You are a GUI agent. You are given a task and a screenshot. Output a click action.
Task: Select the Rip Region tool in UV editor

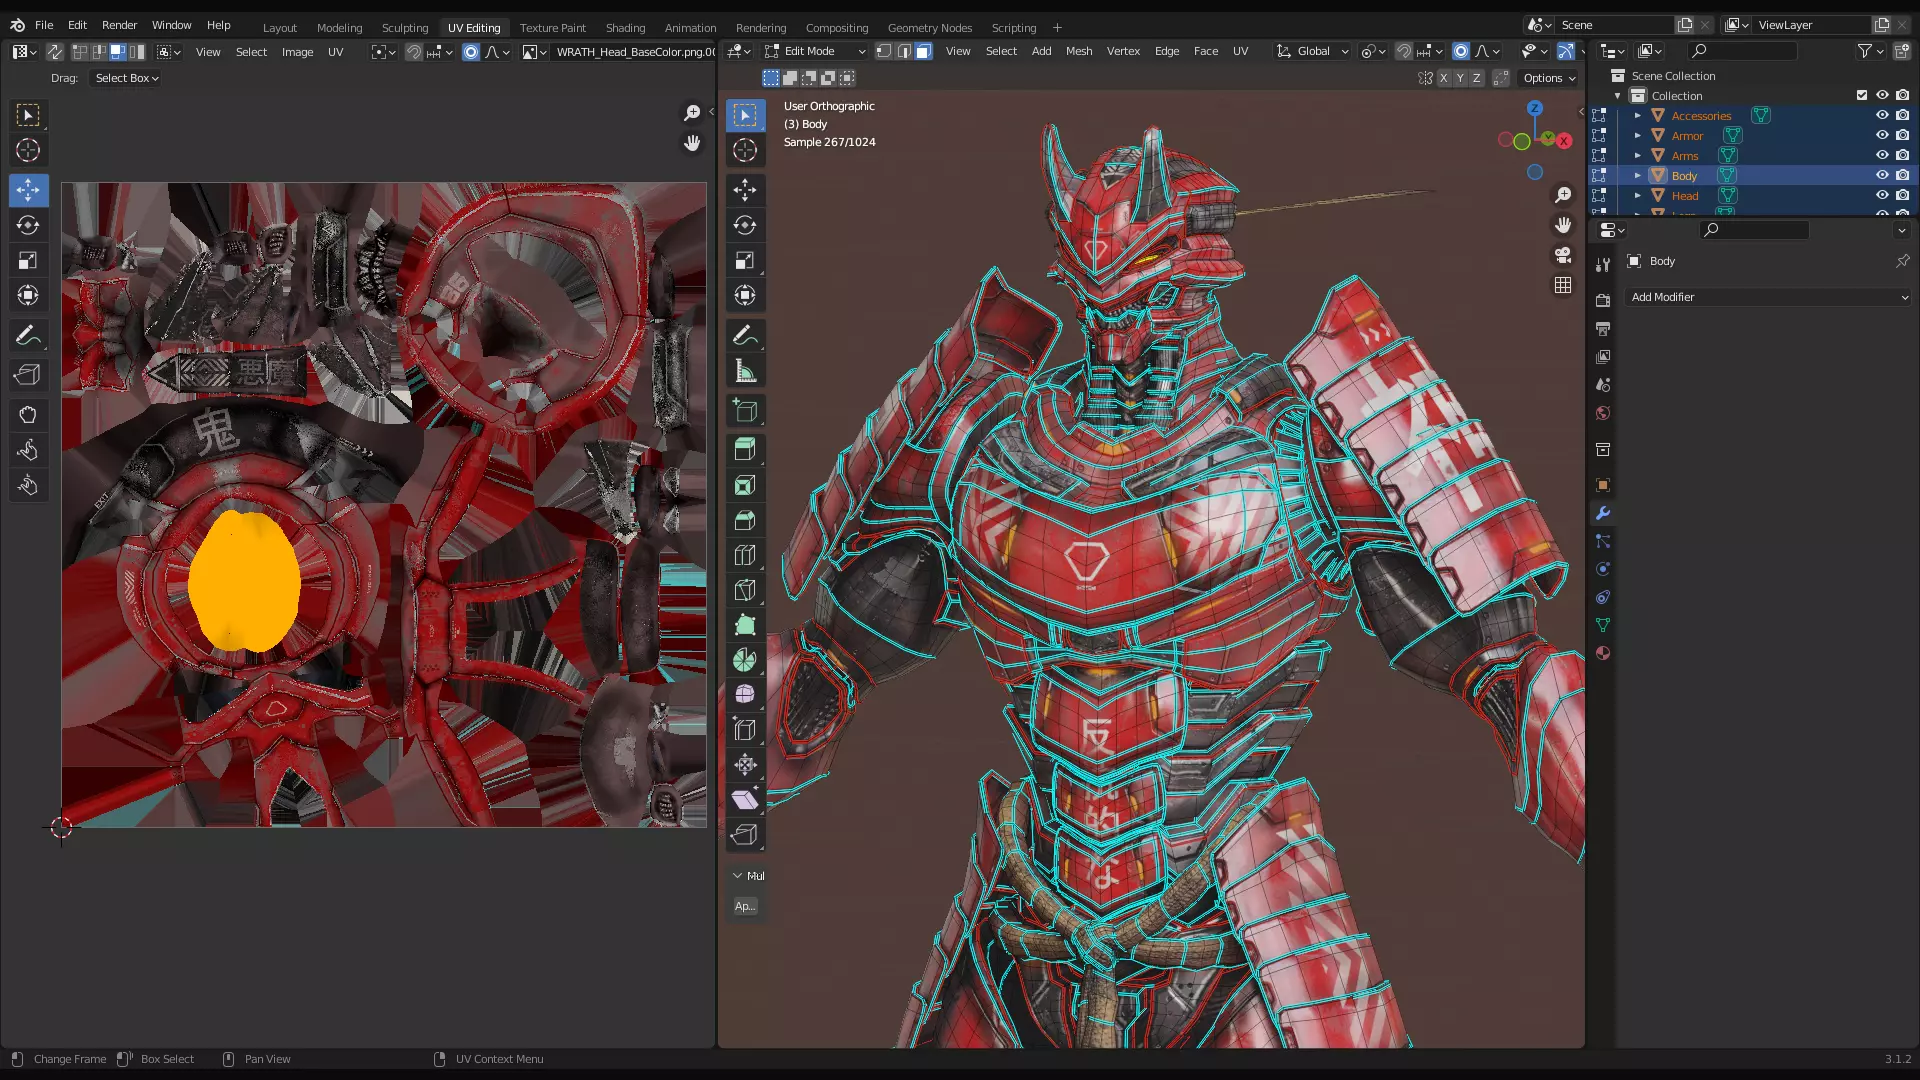click(x=28, y=375)
